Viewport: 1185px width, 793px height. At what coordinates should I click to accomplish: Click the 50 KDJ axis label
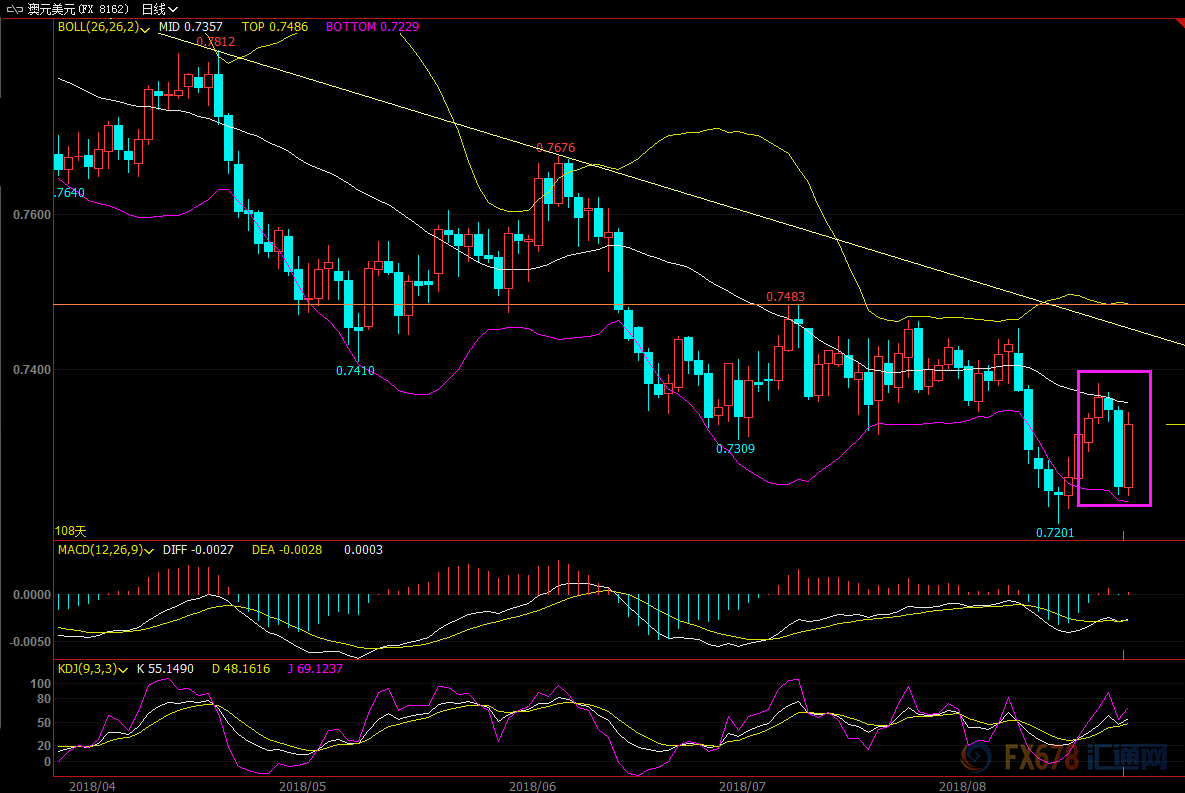44,723
